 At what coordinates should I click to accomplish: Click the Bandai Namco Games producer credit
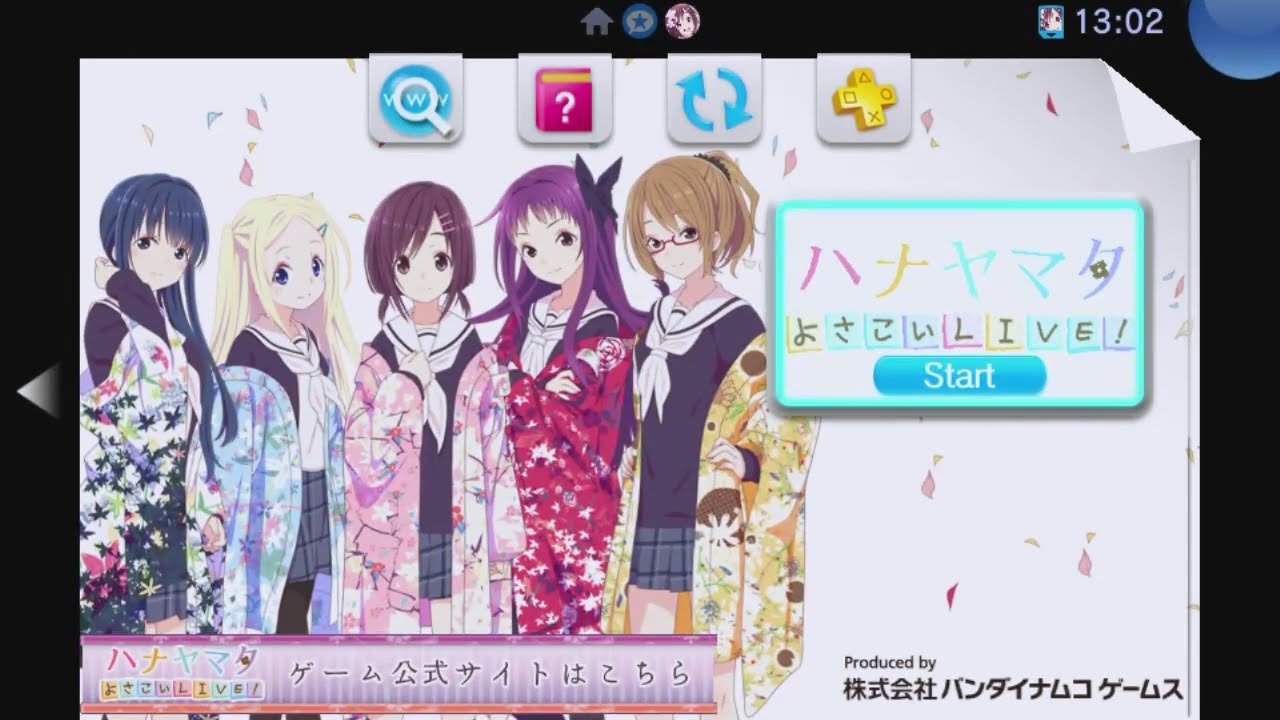pos(1012,680)
